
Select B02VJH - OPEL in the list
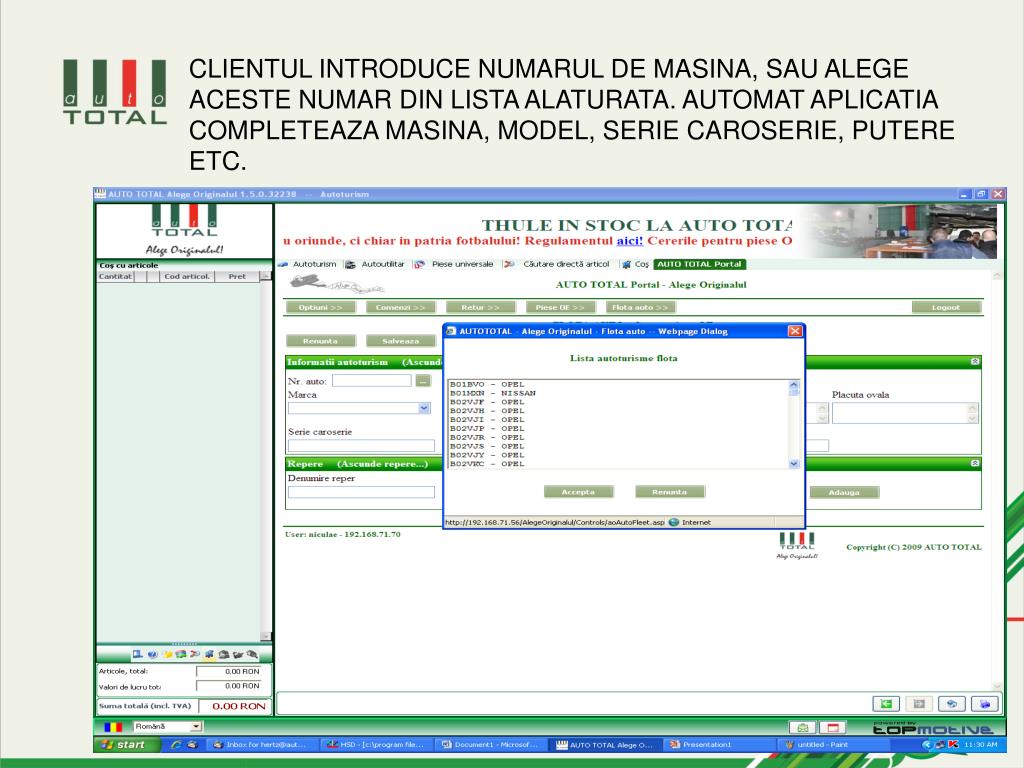click(487, 411)
